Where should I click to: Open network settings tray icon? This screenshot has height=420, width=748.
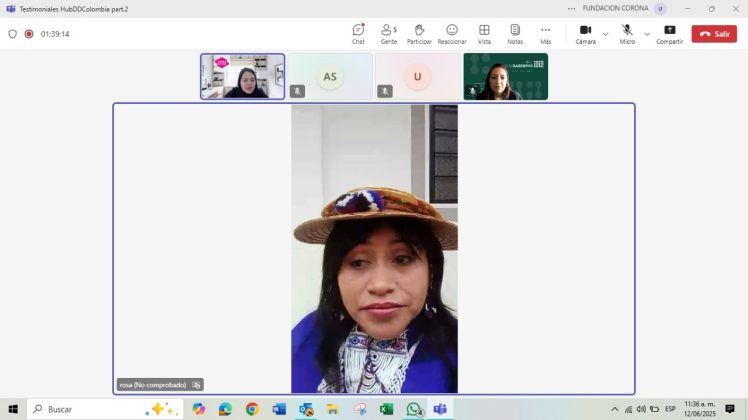pyautogui.click(x=629, y=409)
